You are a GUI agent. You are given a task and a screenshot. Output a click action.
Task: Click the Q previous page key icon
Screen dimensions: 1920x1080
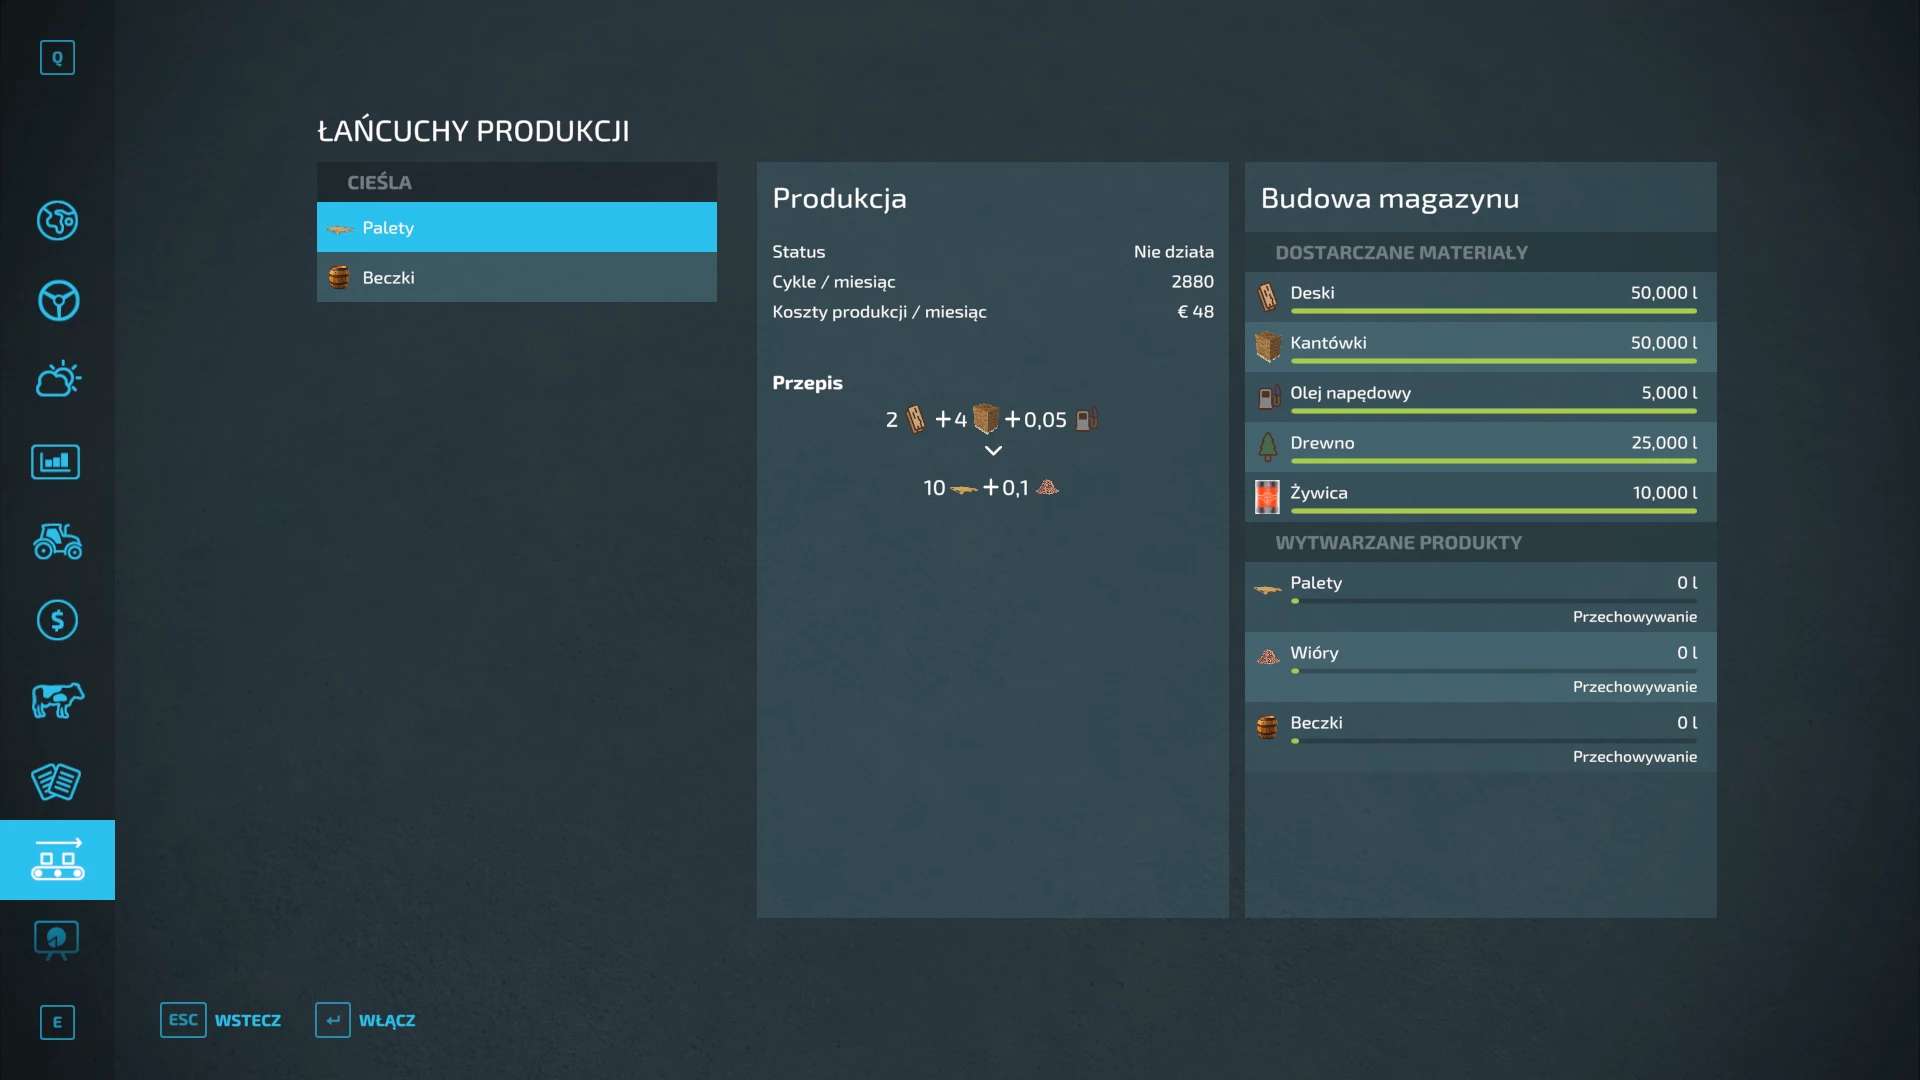(57, 58)
